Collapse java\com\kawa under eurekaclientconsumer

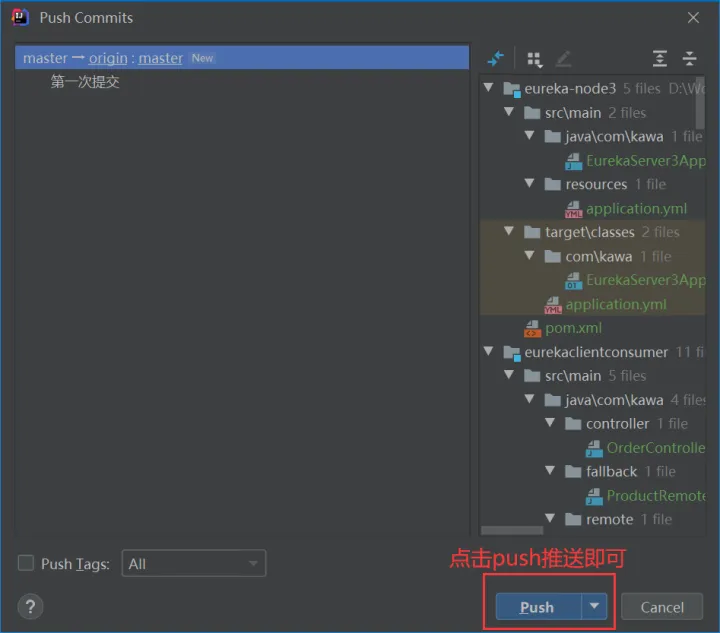529,398
